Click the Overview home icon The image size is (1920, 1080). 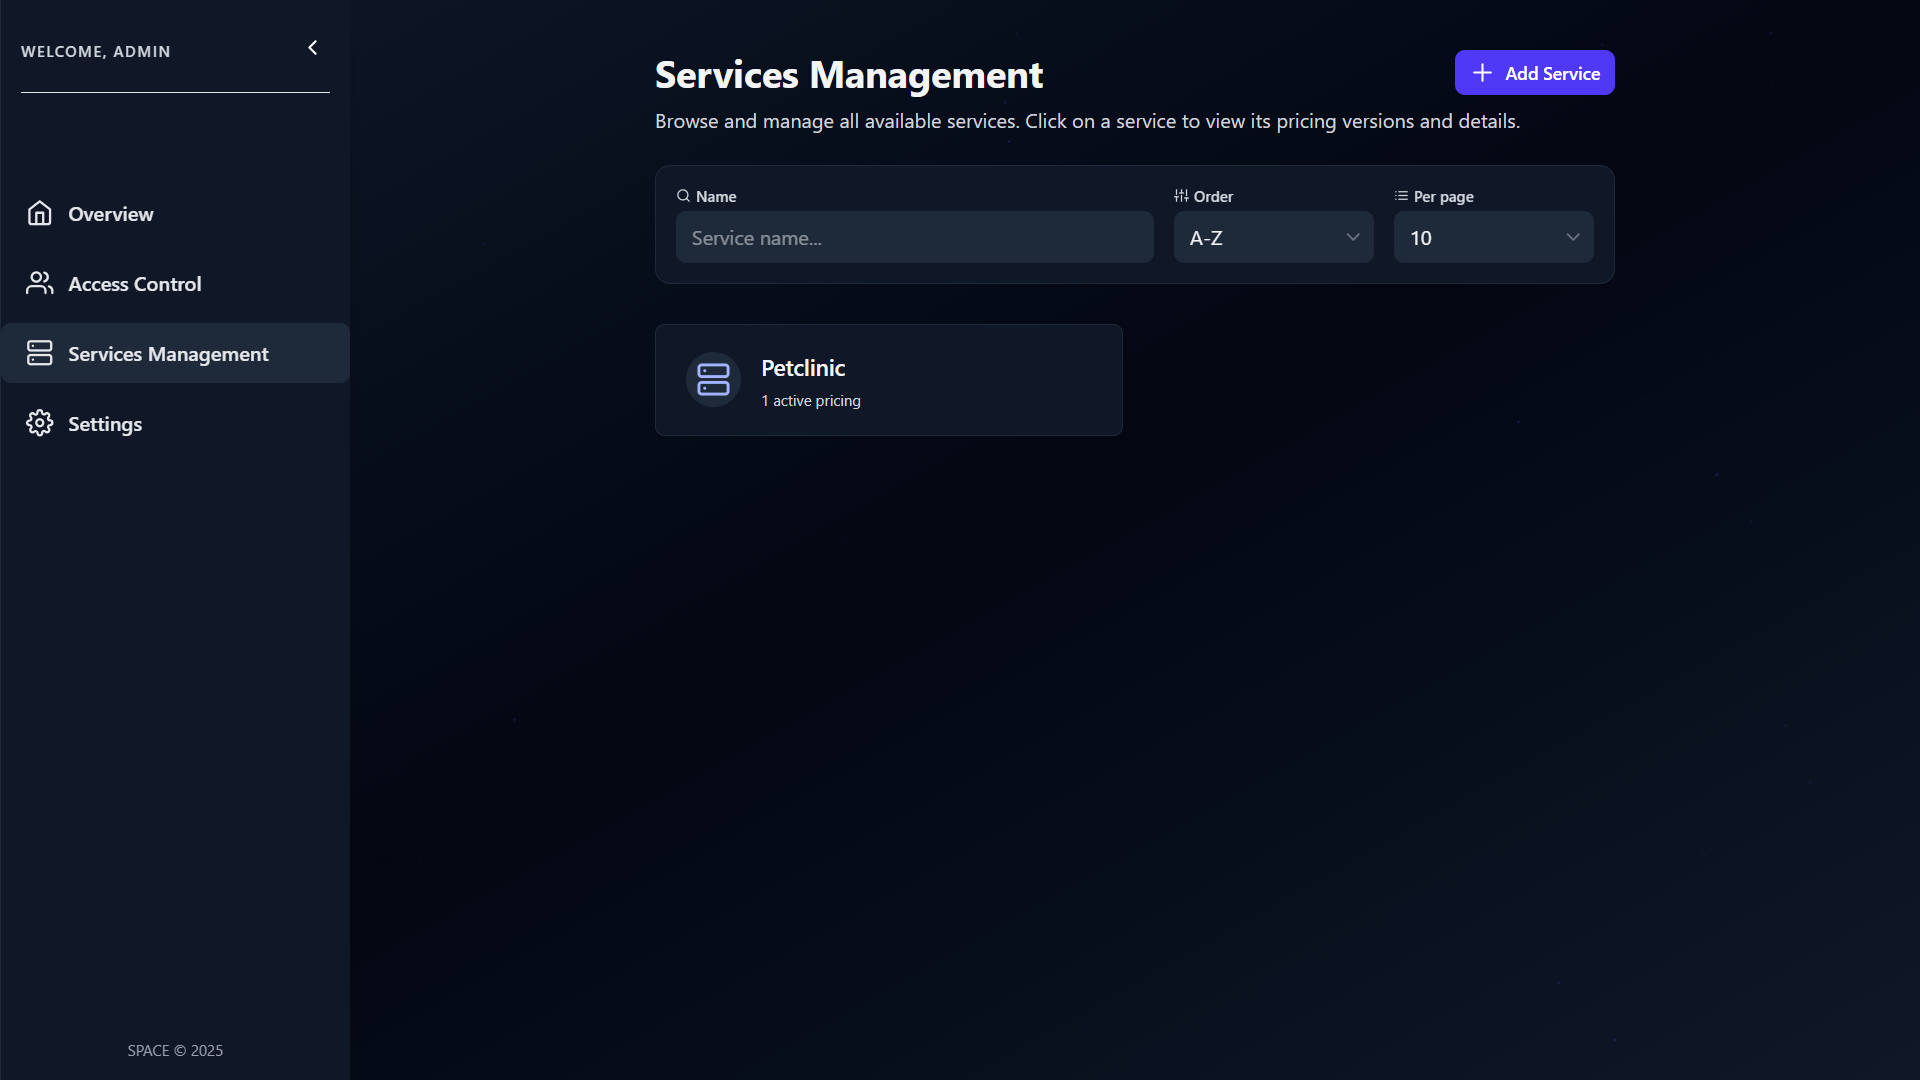[40, 213]
